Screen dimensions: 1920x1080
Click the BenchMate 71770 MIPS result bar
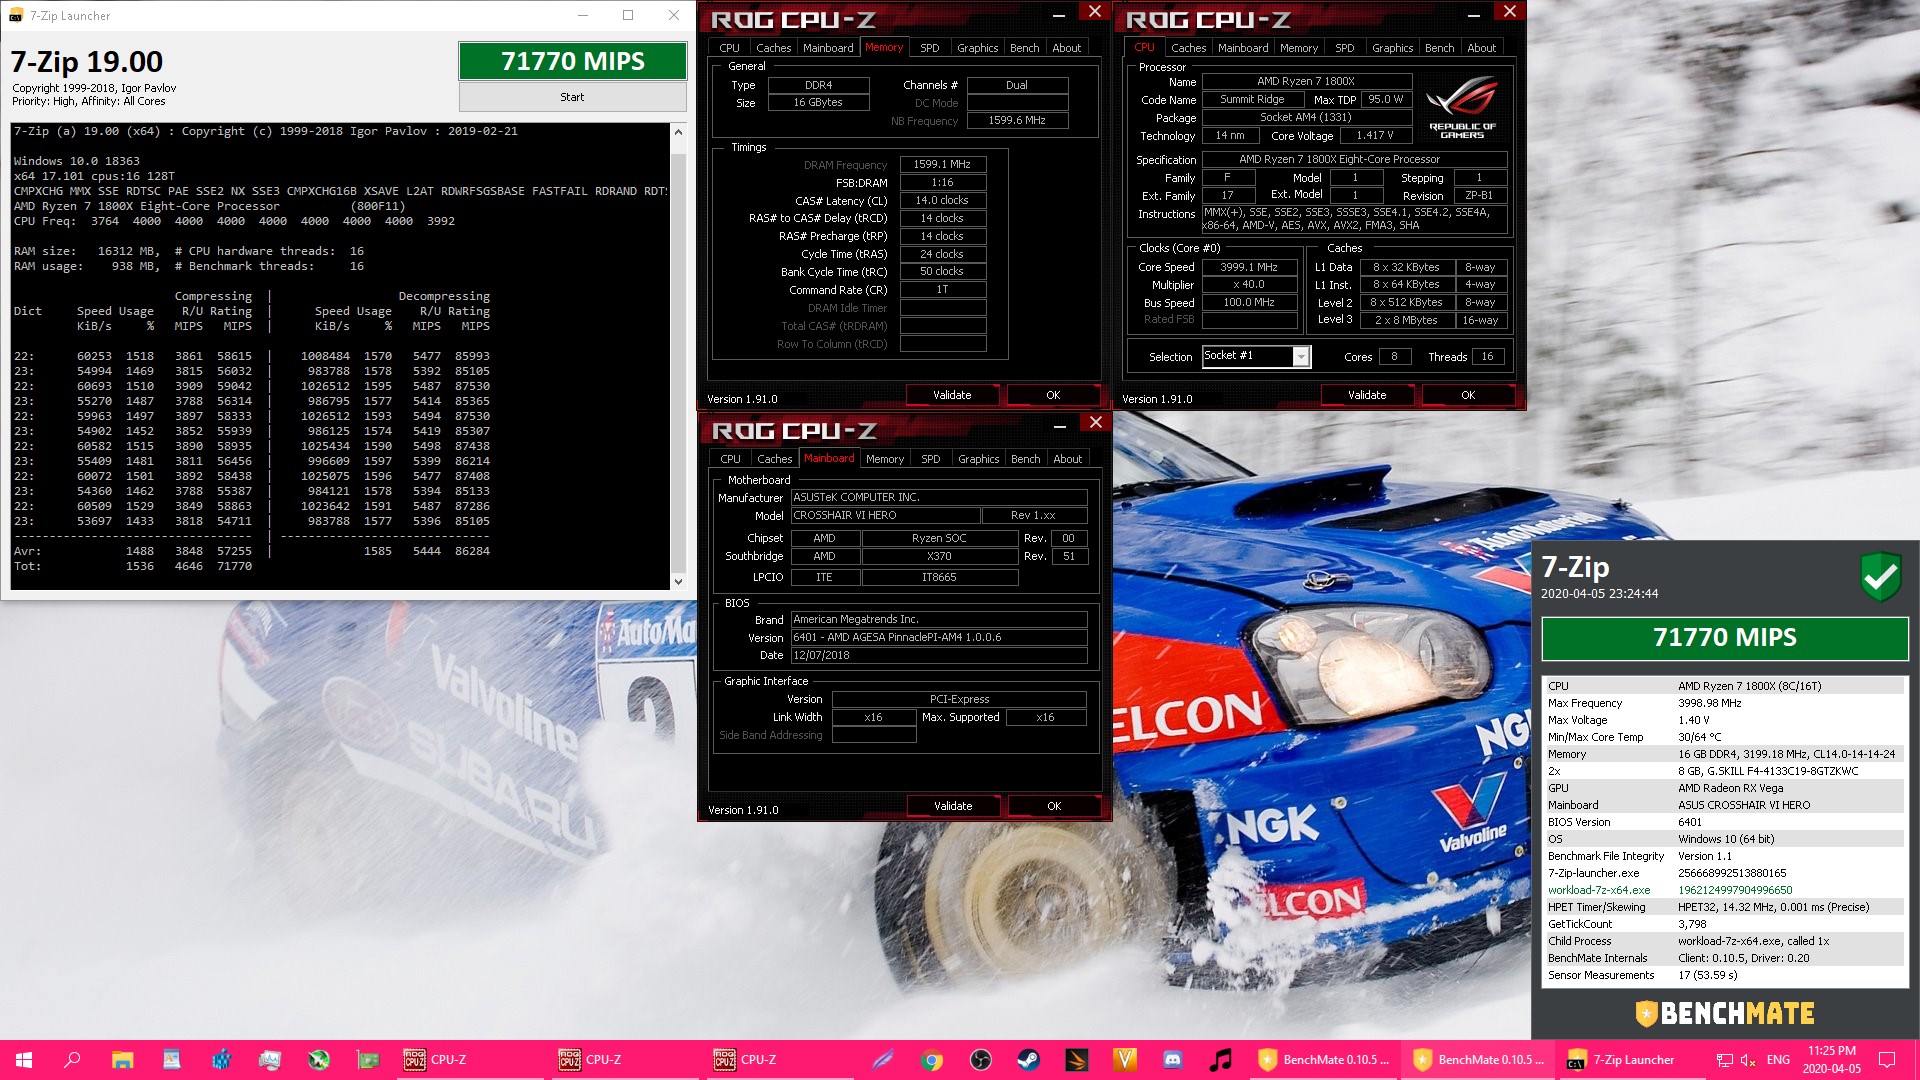click(1725, 638)
